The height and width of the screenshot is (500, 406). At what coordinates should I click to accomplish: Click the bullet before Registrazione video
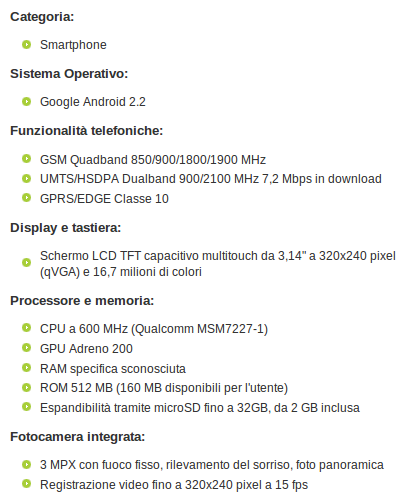pos(26,484)
